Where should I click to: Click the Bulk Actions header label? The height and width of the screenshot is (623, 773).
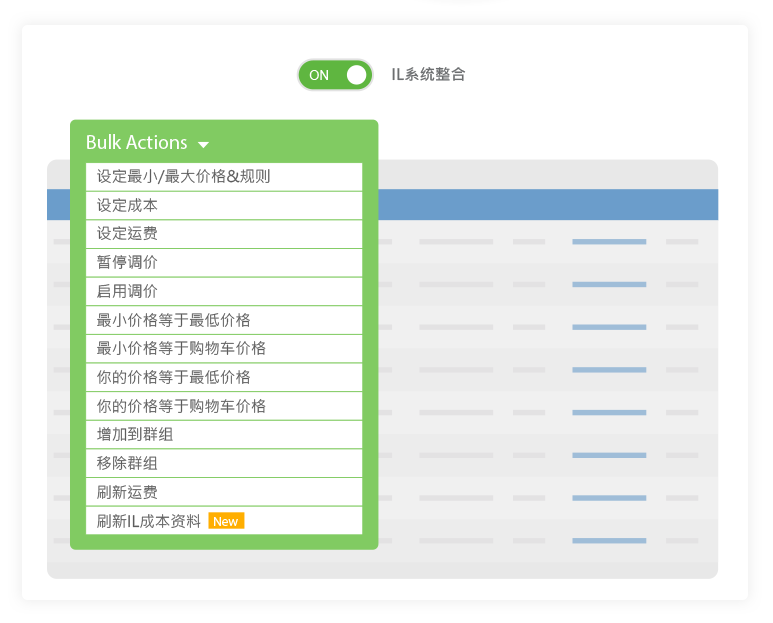137,143
